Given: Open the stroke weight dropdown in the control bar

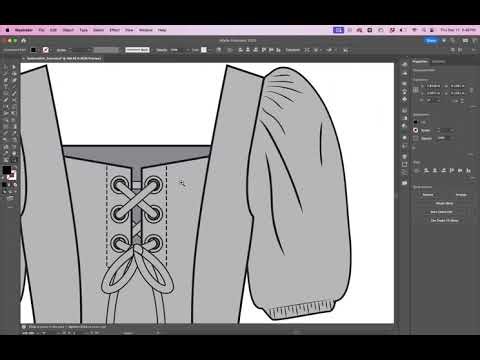Looking at the screenshot, I should 89,50.
